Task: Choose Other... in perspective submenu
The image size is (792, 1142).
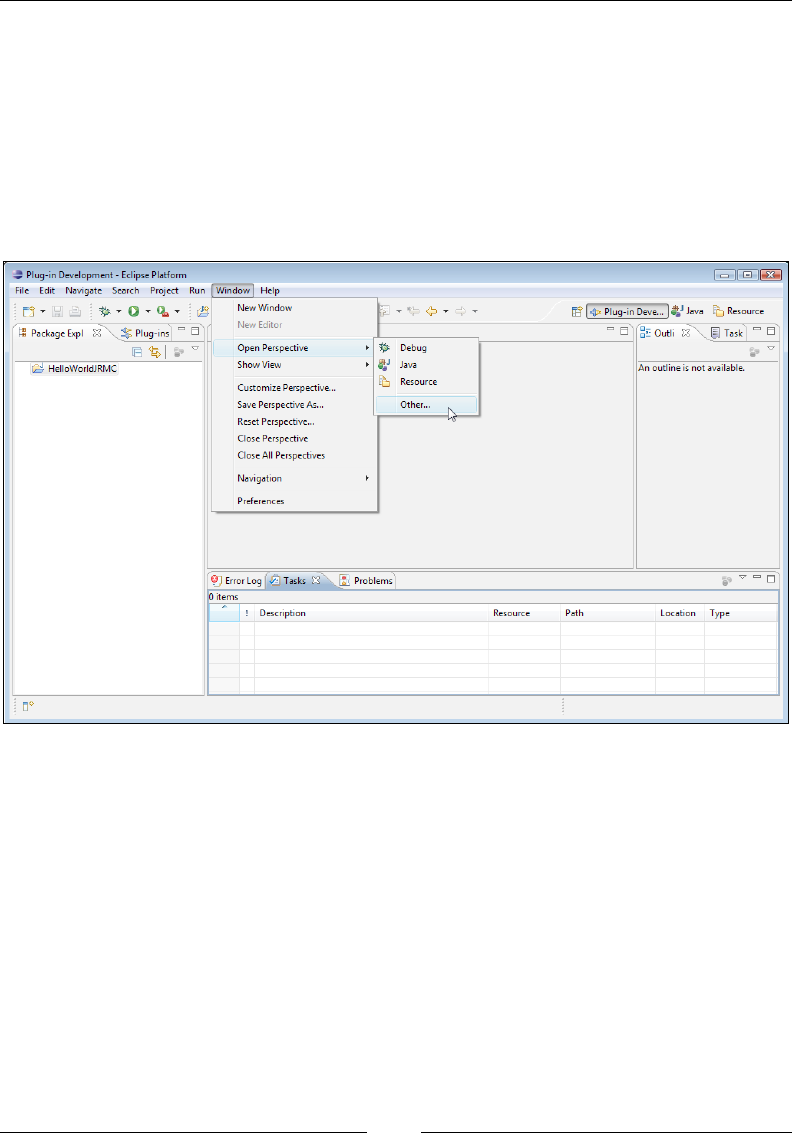Action: 426,405
